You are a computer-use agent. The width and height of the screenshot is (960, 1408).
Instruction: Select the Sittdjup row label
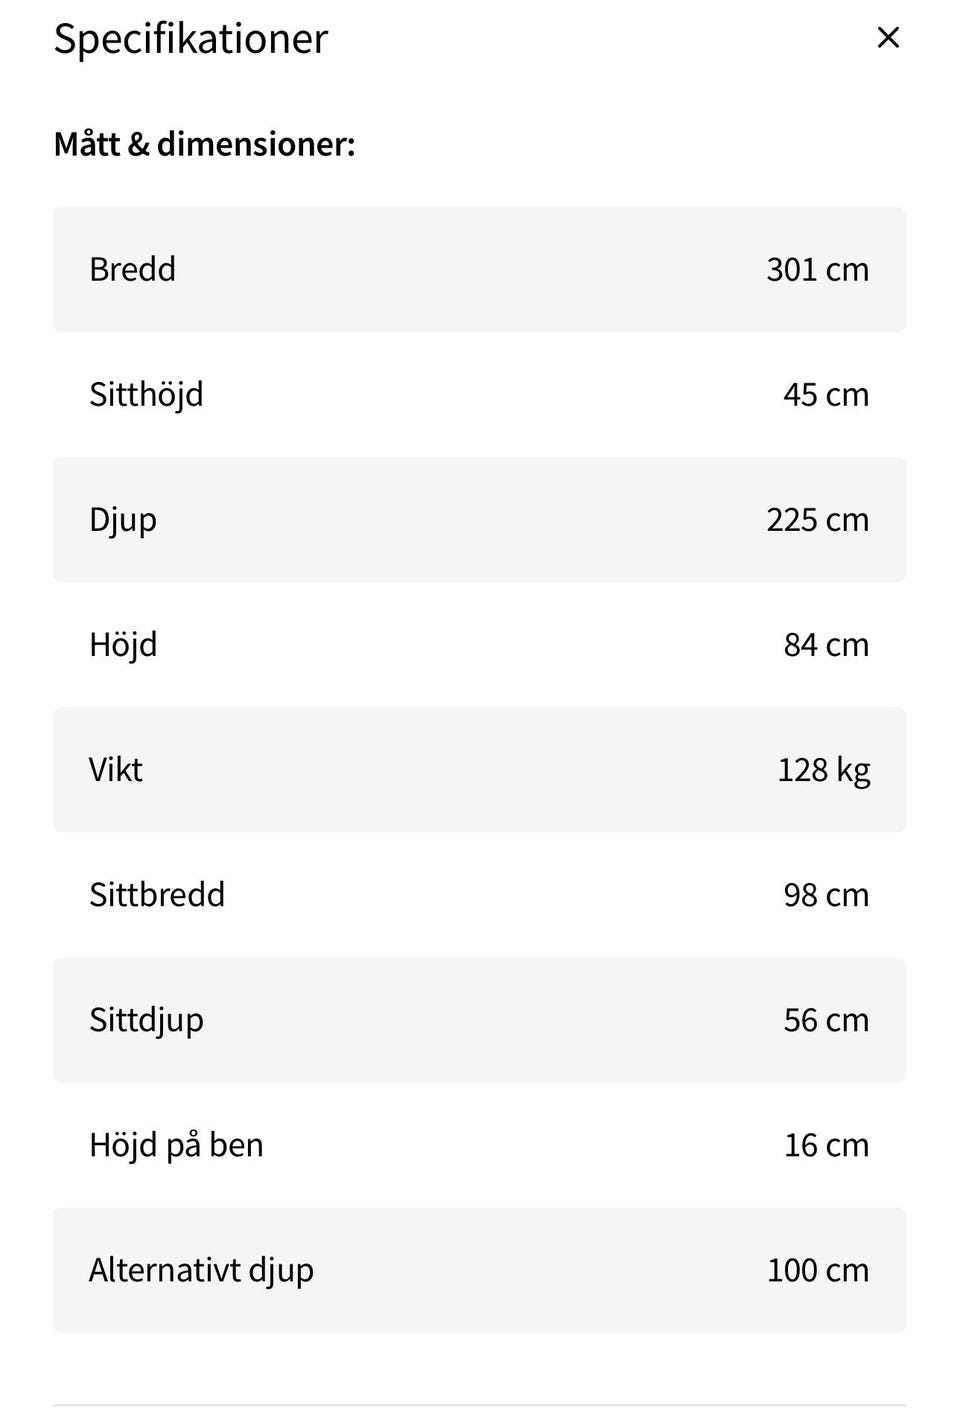click(x=146, y=1020)
